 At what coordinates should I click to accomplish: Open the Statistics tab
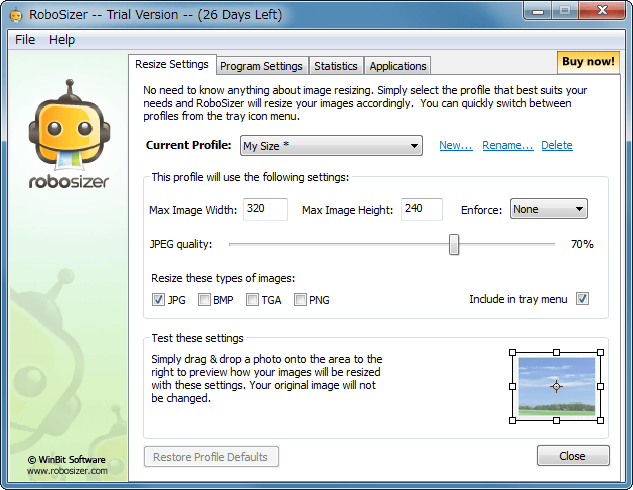click(x=336, y=66)
